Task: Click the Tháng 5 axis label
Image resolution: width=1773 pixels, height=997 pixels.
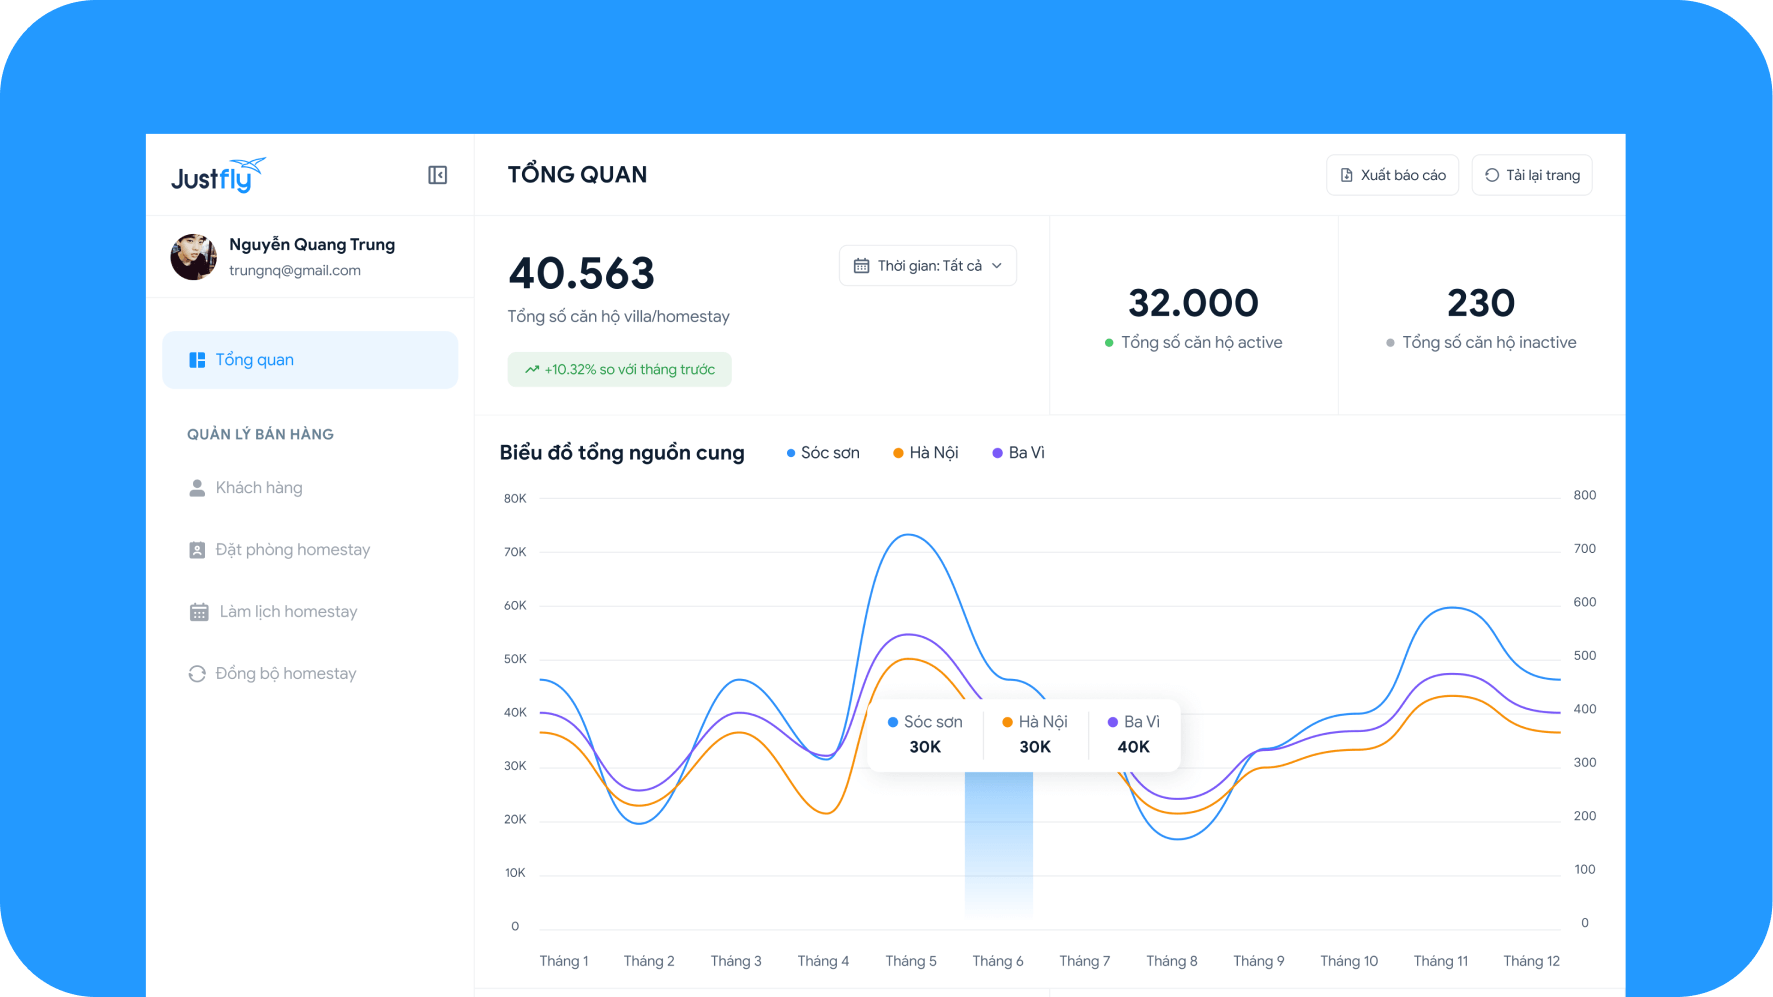Action: coord(911,961)
